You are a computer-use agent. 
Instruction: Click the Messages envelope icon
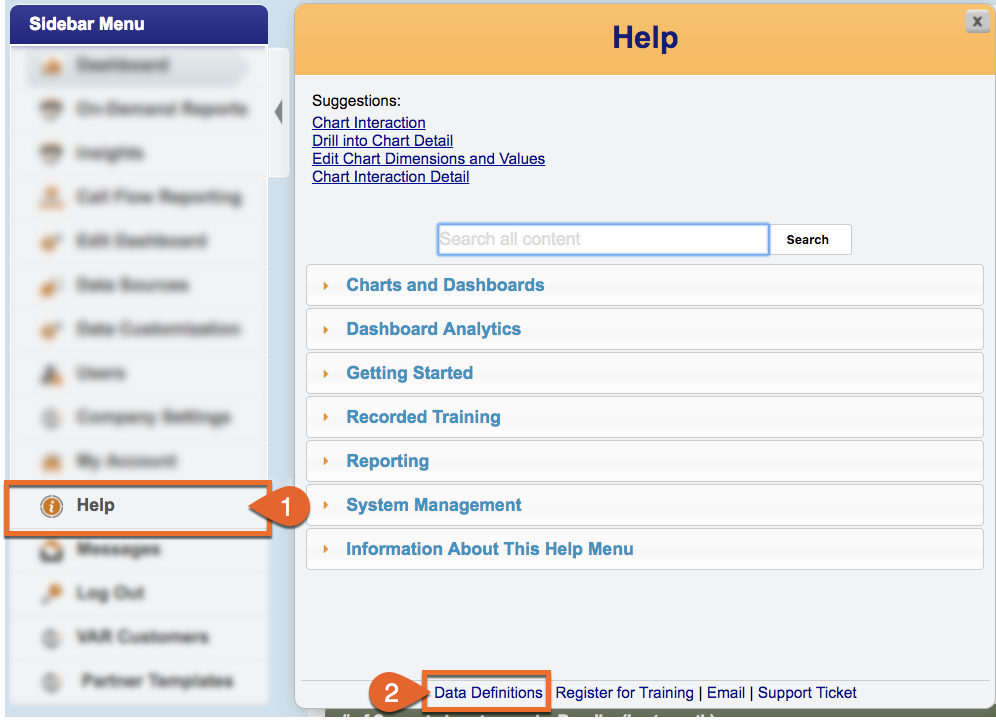tap(50, 550)
